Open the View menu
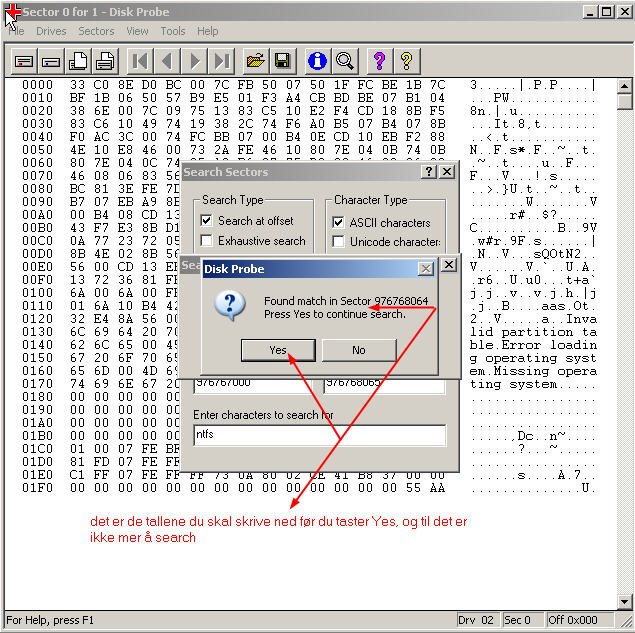This screenshot has height=633, width=635. (137, 31)
